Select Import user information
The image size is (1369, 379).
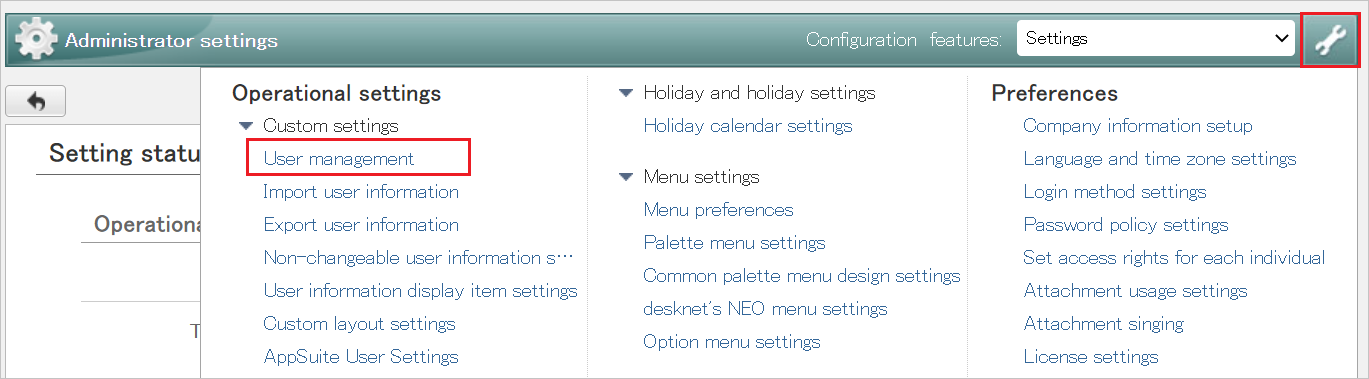361,192
